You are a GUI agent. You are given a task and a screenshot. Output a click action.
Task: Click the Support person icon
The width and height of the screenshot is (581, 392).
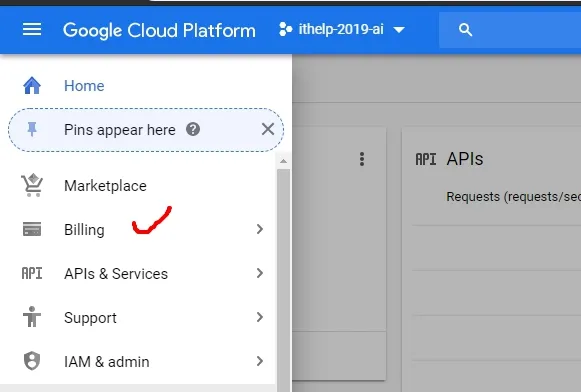(32, 317)
